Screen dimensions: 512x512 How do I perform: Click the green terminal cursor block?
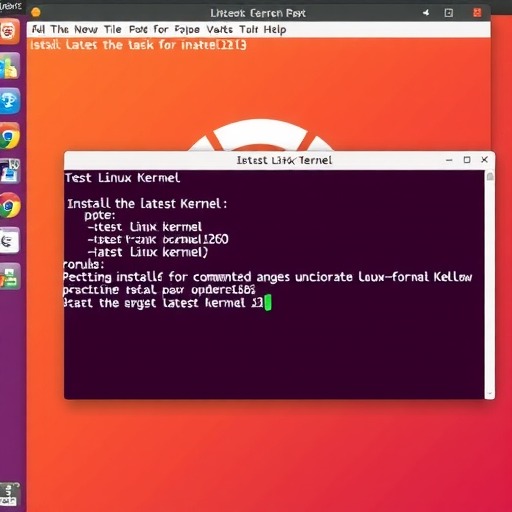point(268,303)
